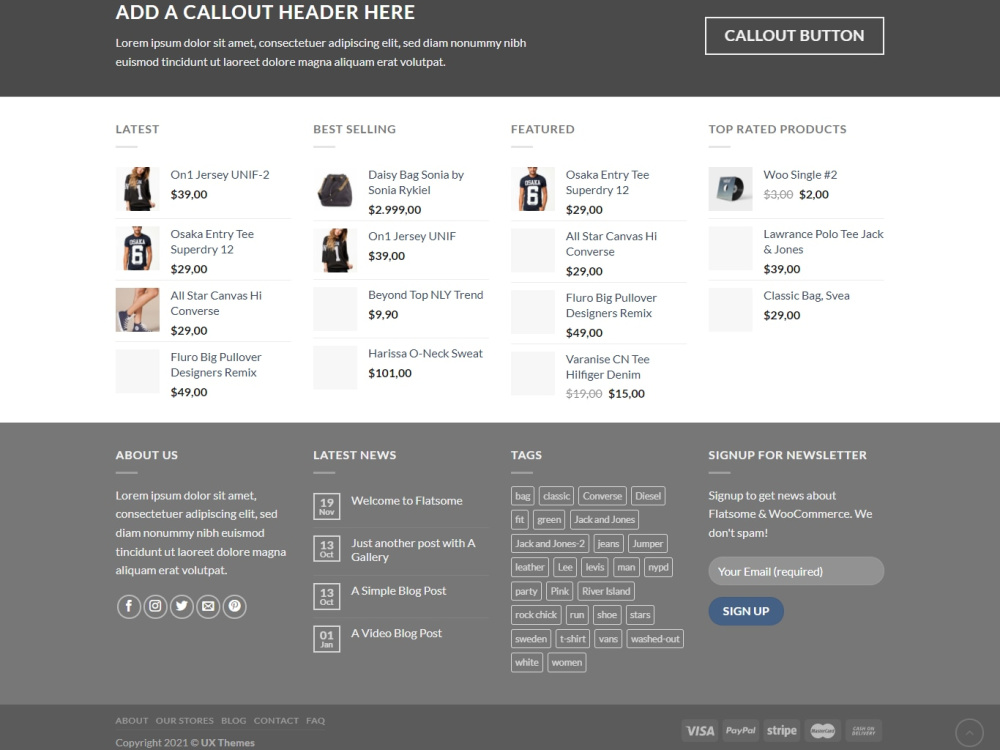Open the Instagram social icon
1000x750 pixels.
[155, 607]
